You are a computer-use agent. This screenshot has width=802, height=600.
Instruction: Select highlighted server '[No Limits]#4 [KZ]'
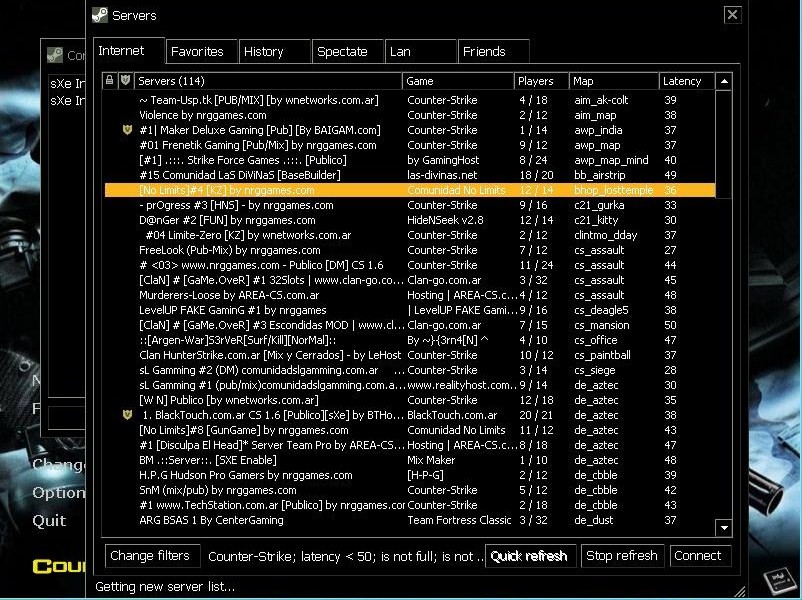click(410, 190)
